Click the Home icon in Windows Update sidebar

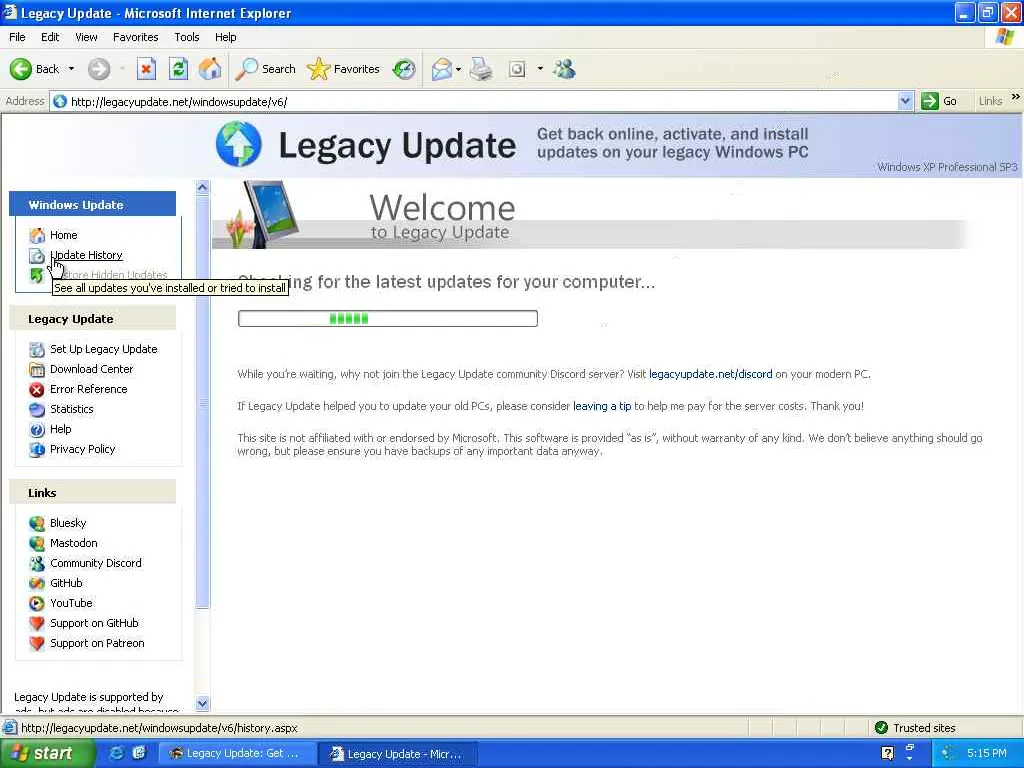(37, 235)
